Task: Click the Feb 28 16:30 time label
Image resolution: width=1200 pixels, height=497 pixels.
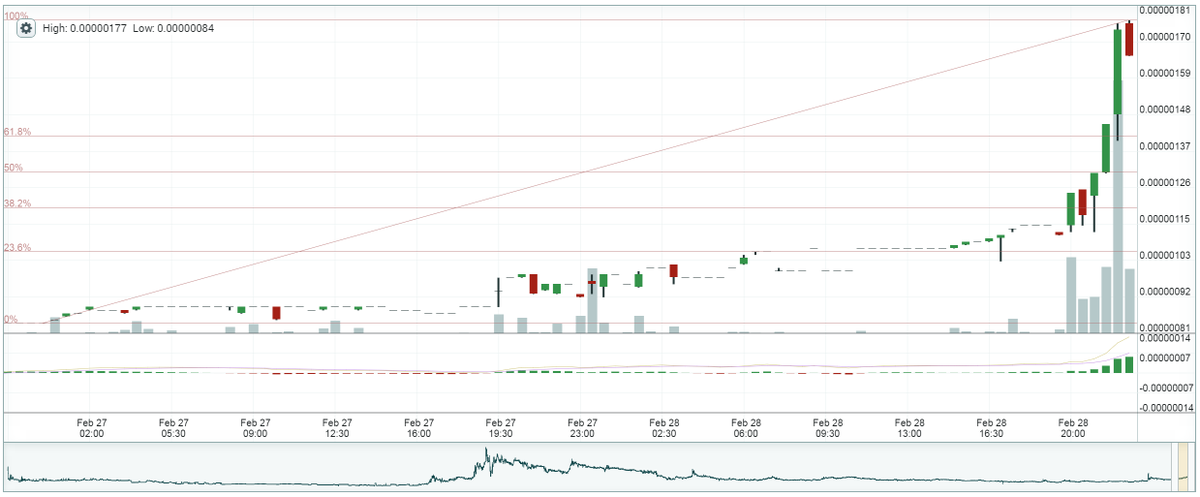Action: [x=992, y=428]
